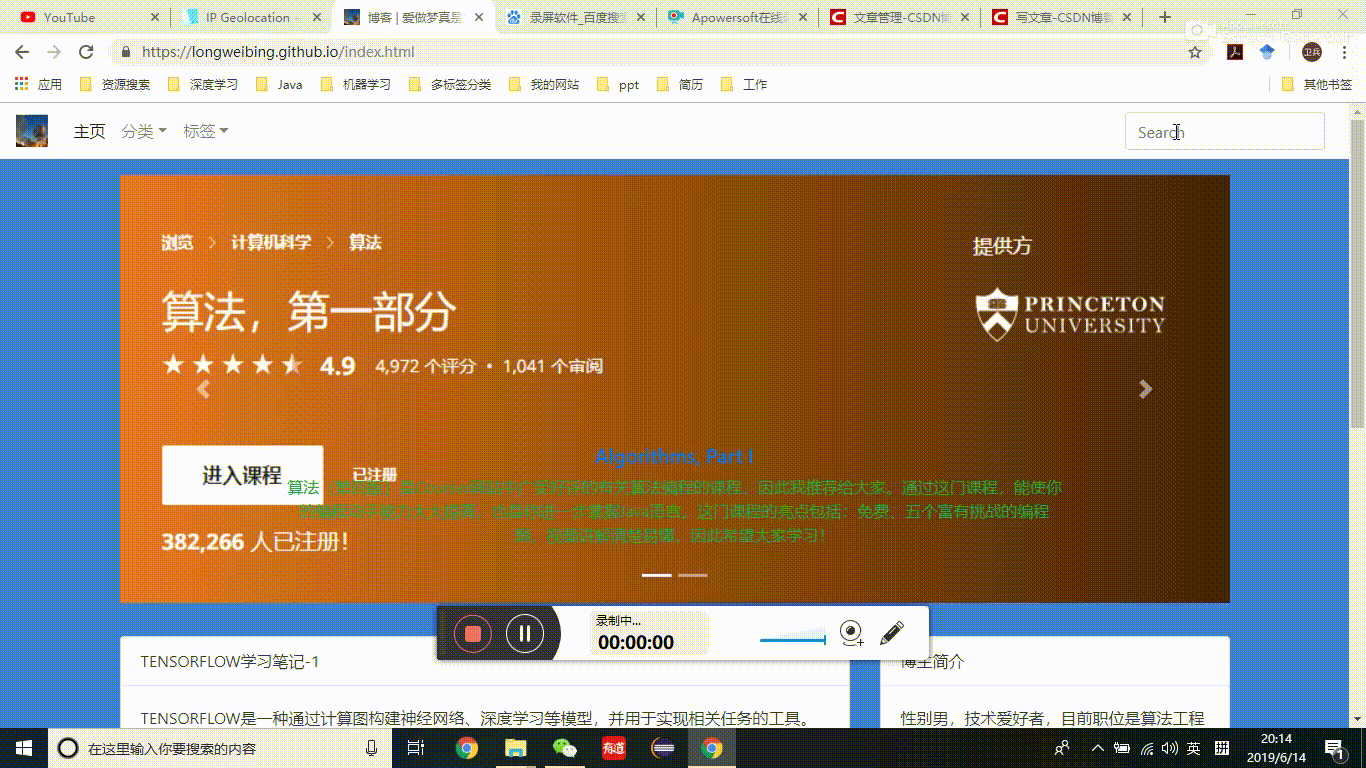Select the first carousel indicator
The width and height of the screenshot is (1366, 768).
[x=657, y=575]
